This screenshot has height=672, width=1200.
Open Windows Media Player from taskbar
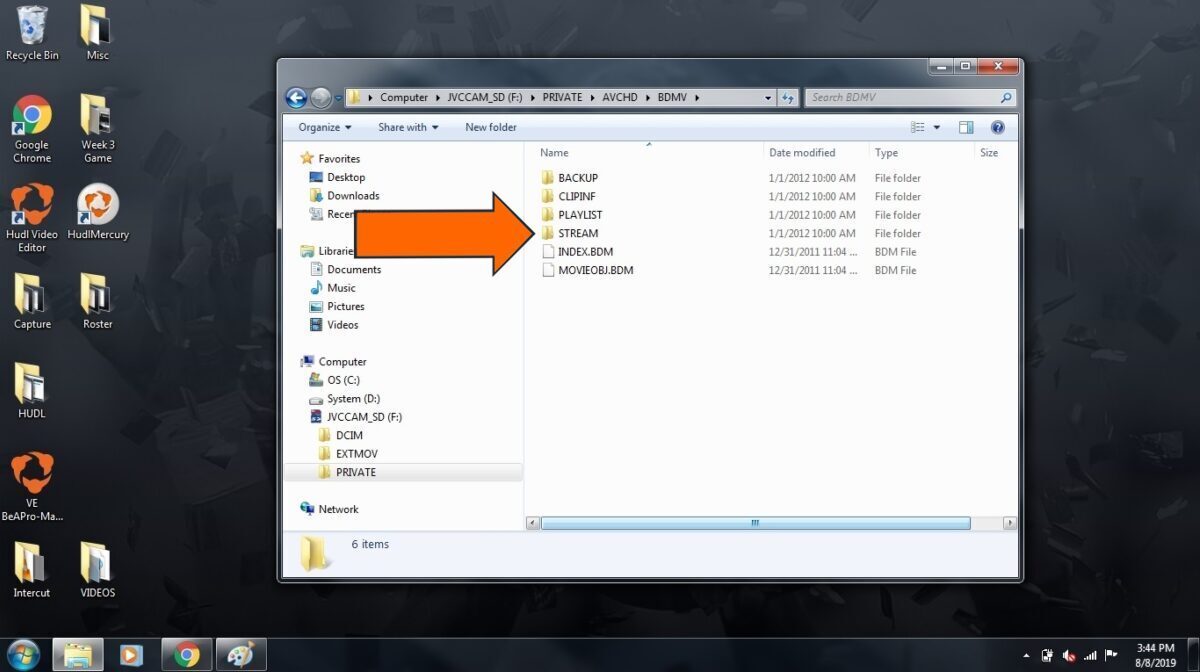click(131, 655)
